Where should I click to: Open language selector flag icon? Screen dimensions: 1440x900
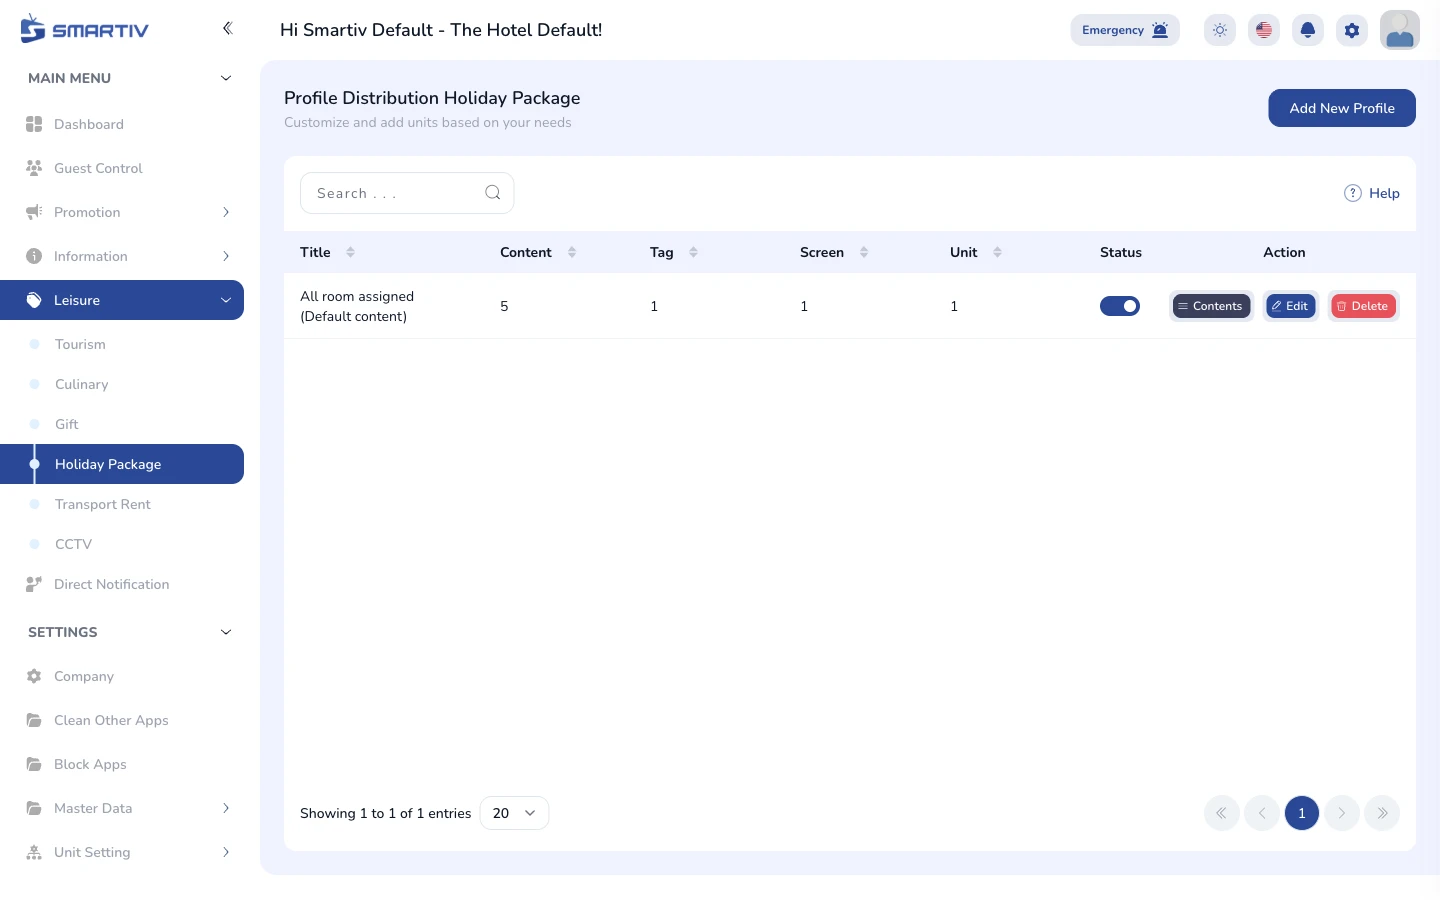1264,30
